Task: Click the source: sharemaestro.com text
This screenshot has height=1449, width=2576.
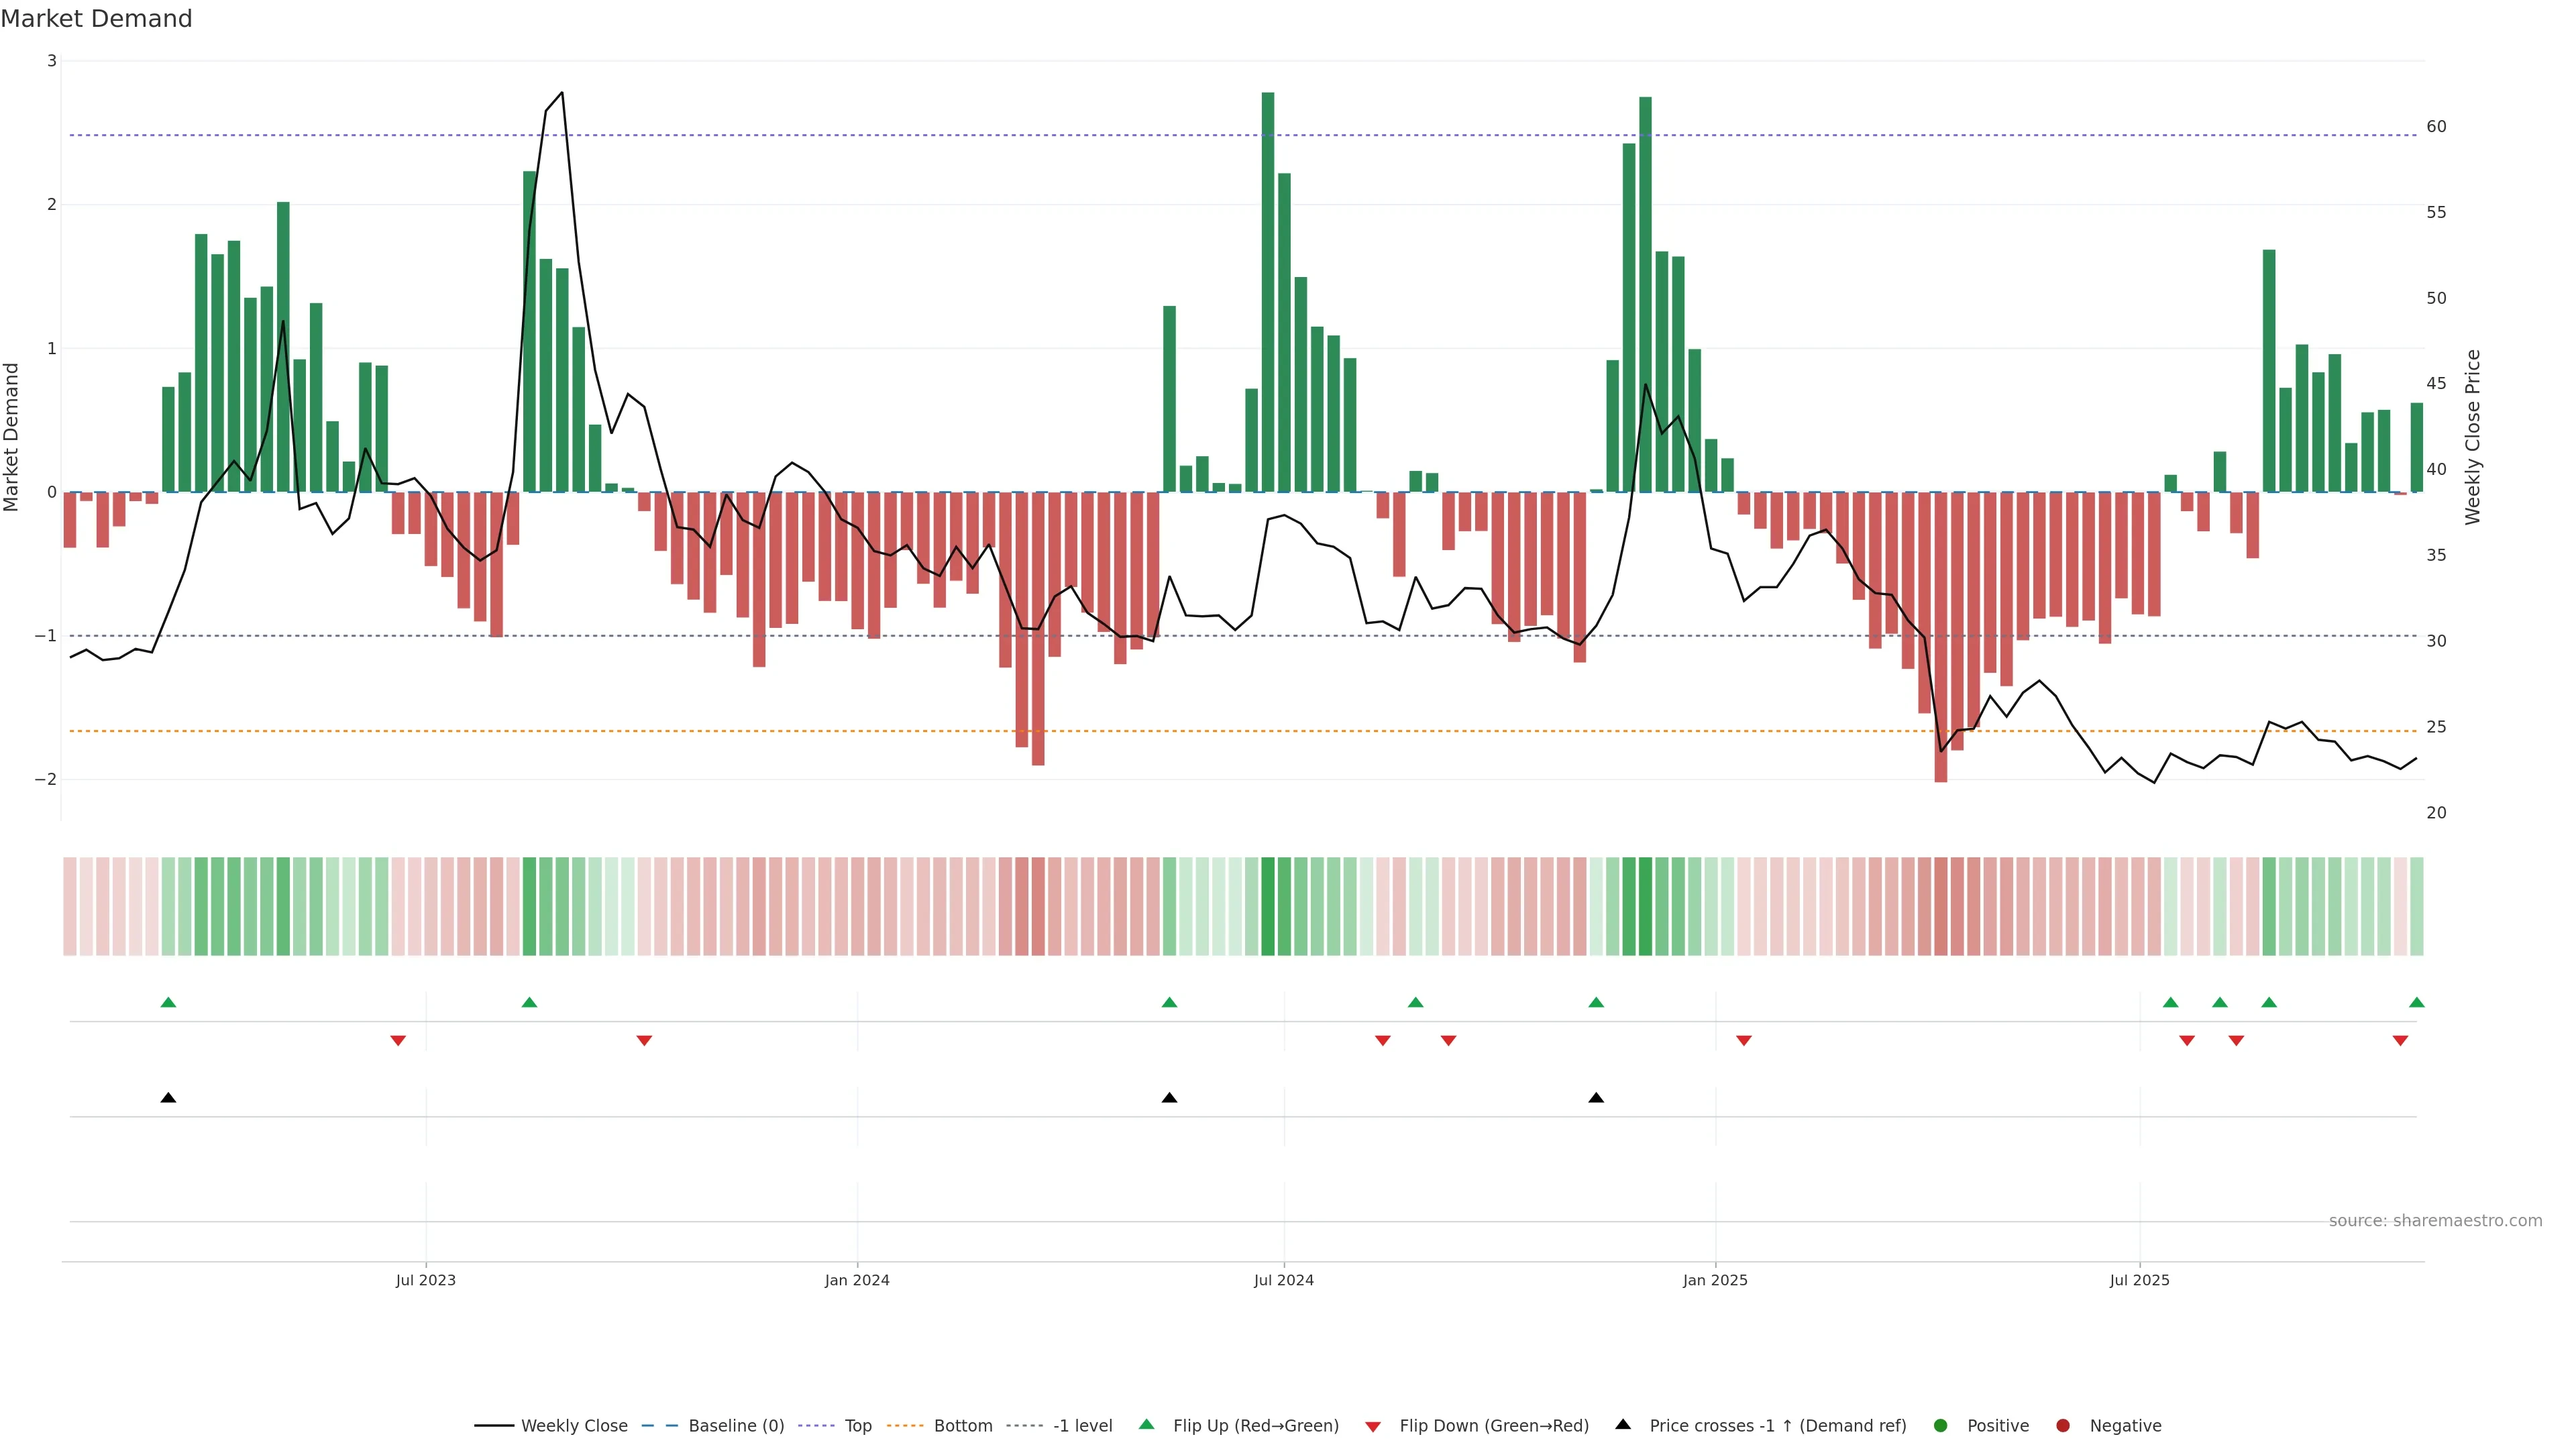Action: [2435, 1221]
